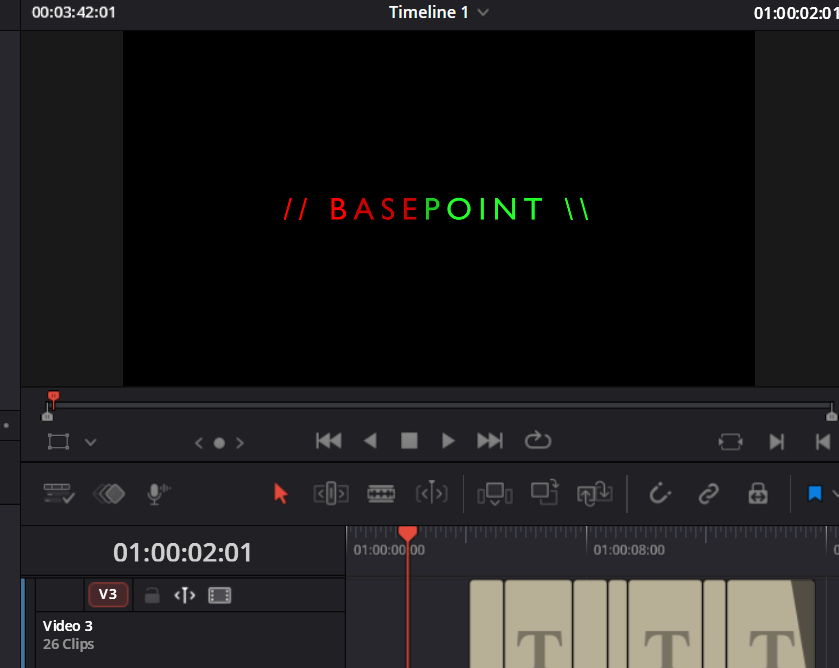Click the source timecode 00:03:42:01

click(74, 12)
